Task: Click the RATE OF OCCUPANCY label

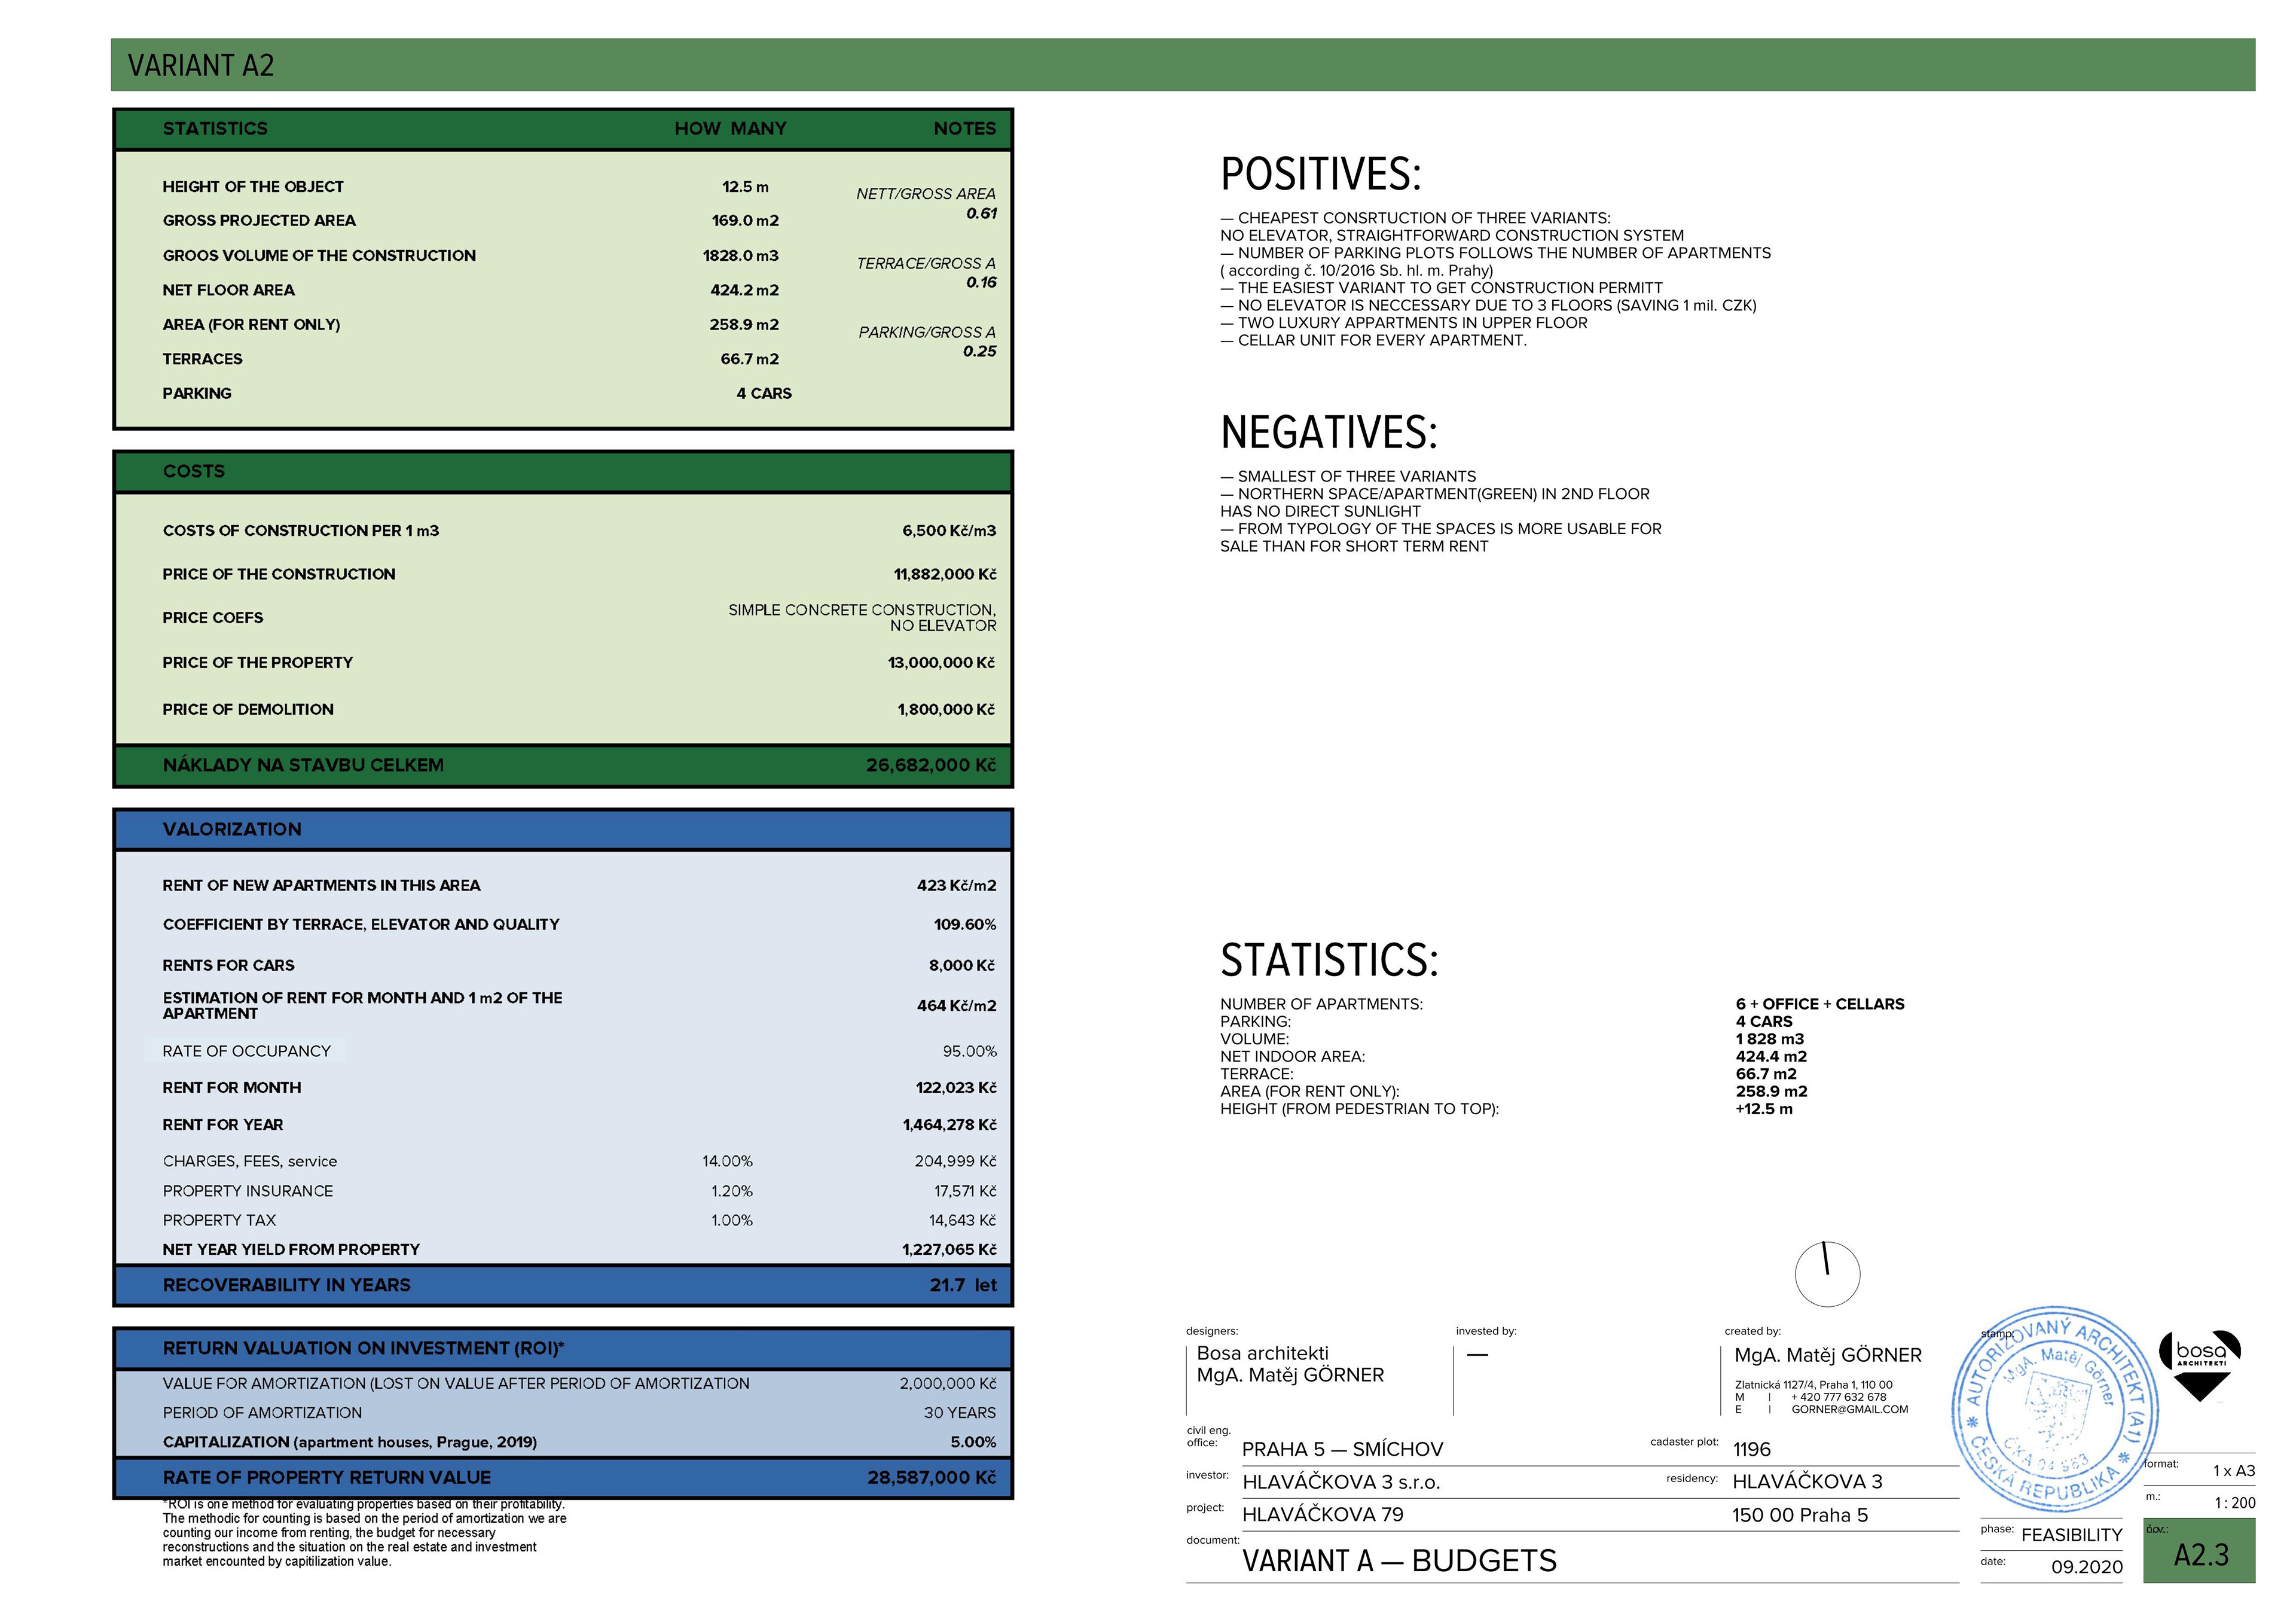Action: pos(246,1051)
